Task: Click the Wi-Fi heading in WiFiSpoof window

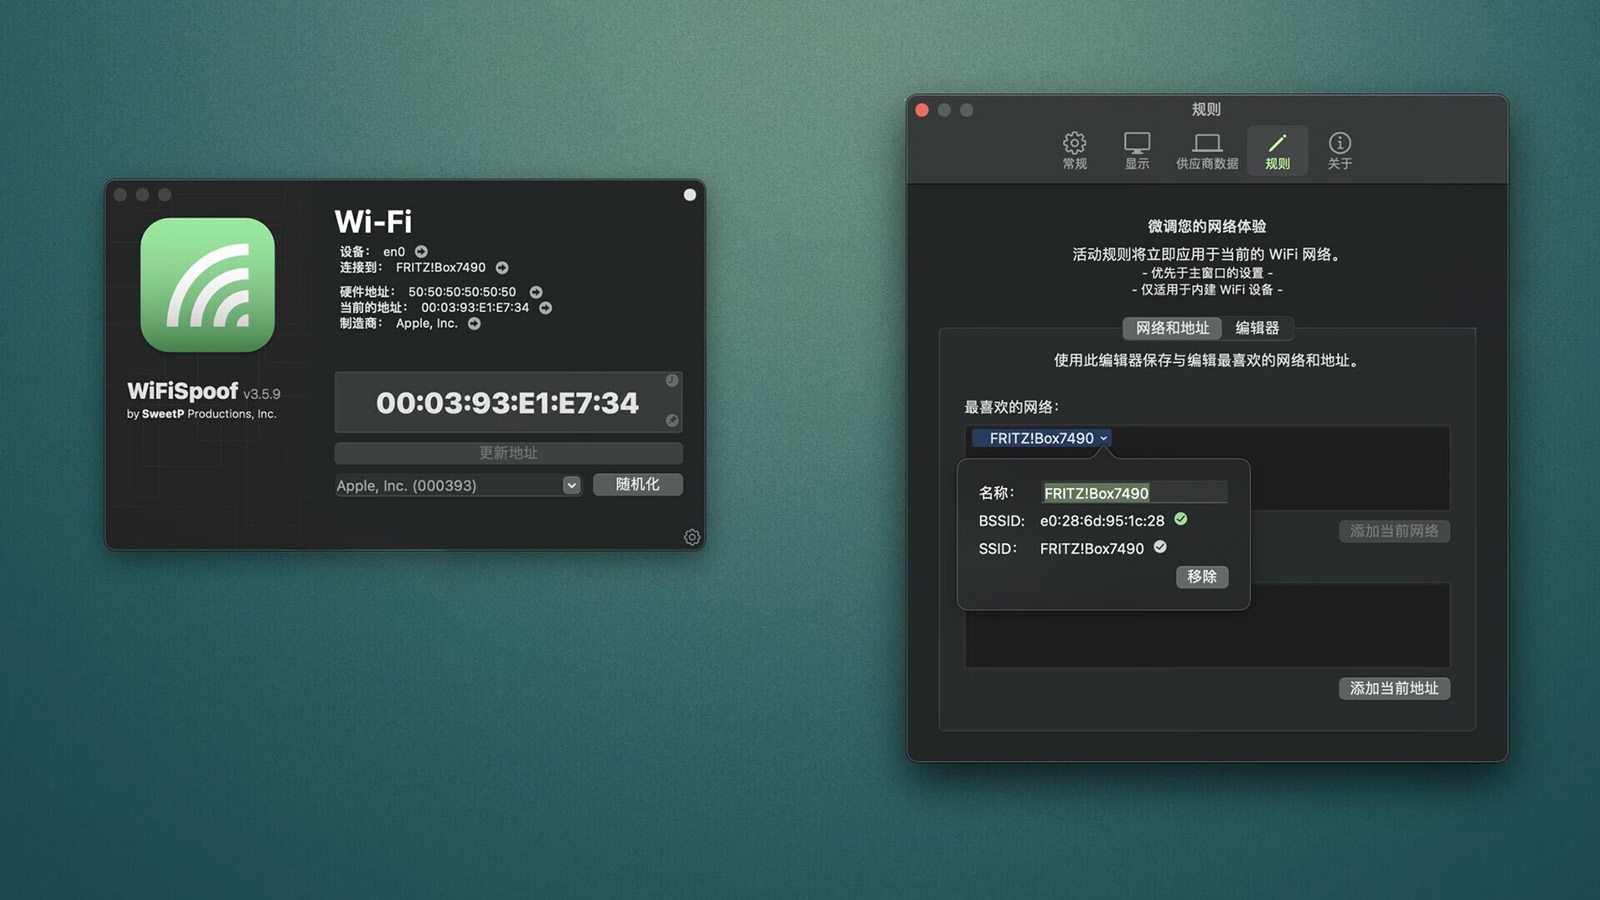Action: point(373,221)
